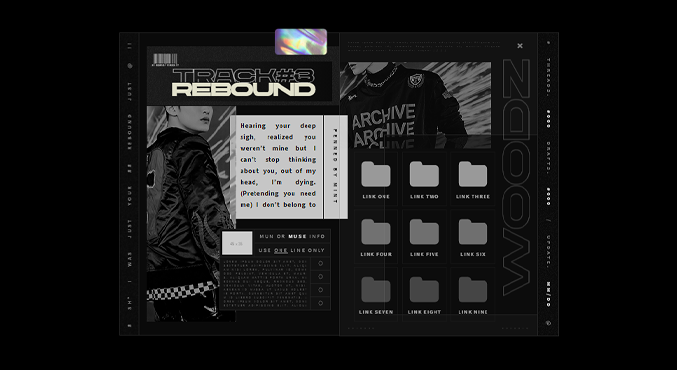Click the holographic sticker at top
The width and height of the screenshot is (677, 370).
[301, 42]
